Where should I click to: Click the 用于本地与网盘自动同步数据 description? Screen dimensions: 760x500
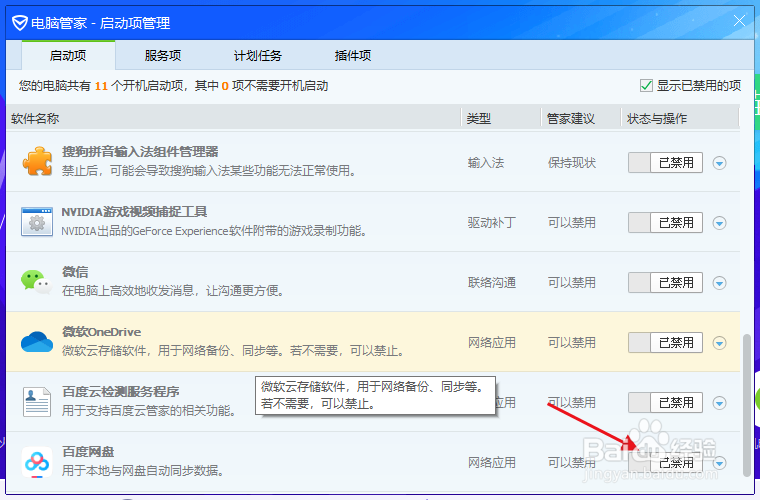(x=143, y=470)
